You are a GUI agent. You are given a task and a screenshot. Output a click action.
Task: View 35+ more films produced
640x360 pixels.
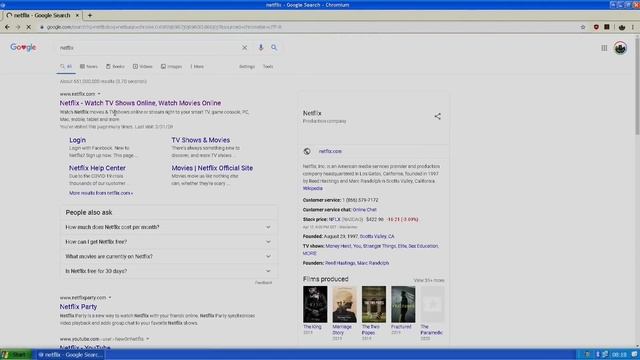[429, 280]
